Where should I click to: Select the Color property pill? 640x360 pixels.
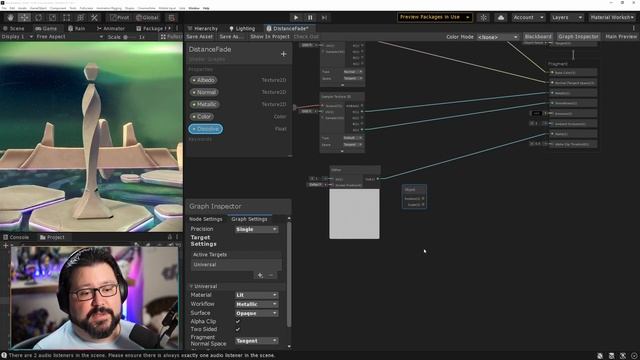pos(202,117)
